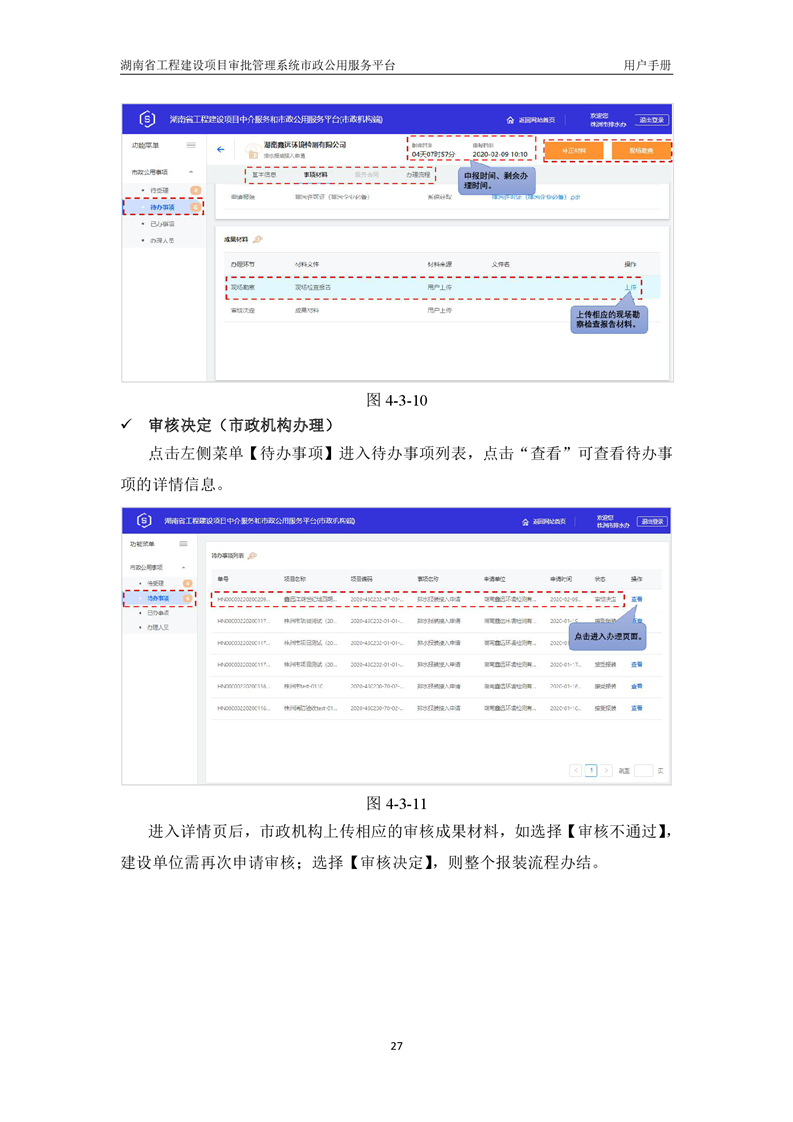The image size is (793, 1122).
Task: Click the hexagon S logo in Figure 4-3-11
Action: [144, 520]
